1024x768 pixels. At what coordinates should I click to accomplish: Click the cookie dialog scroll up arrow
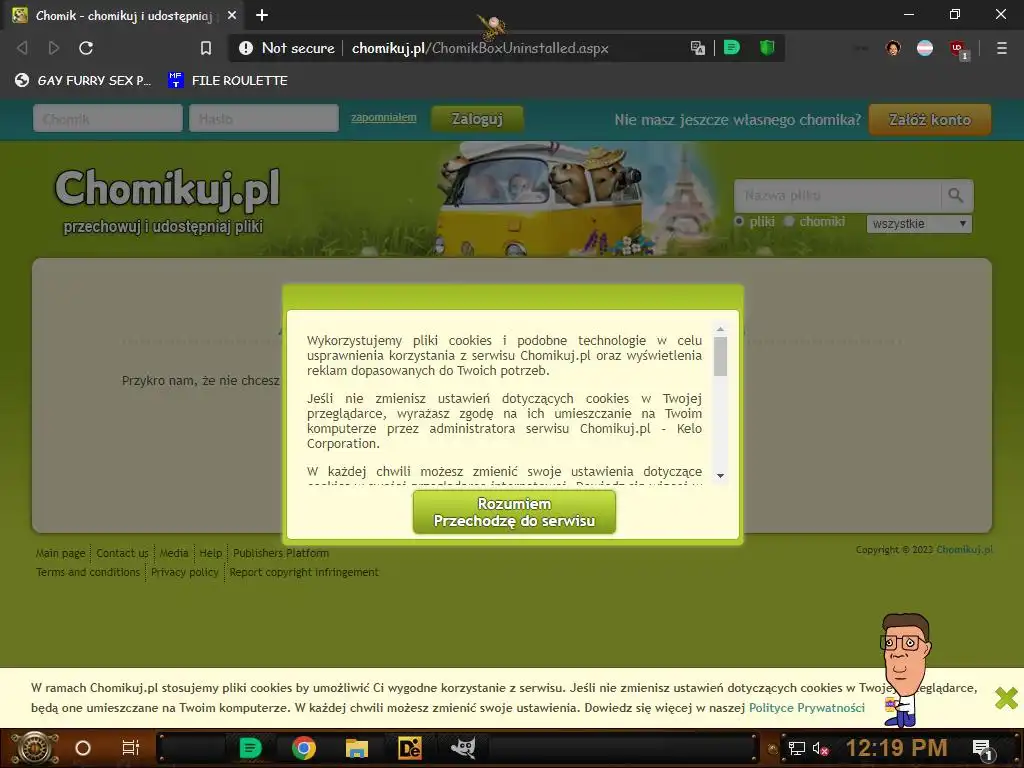click(720, 329)
